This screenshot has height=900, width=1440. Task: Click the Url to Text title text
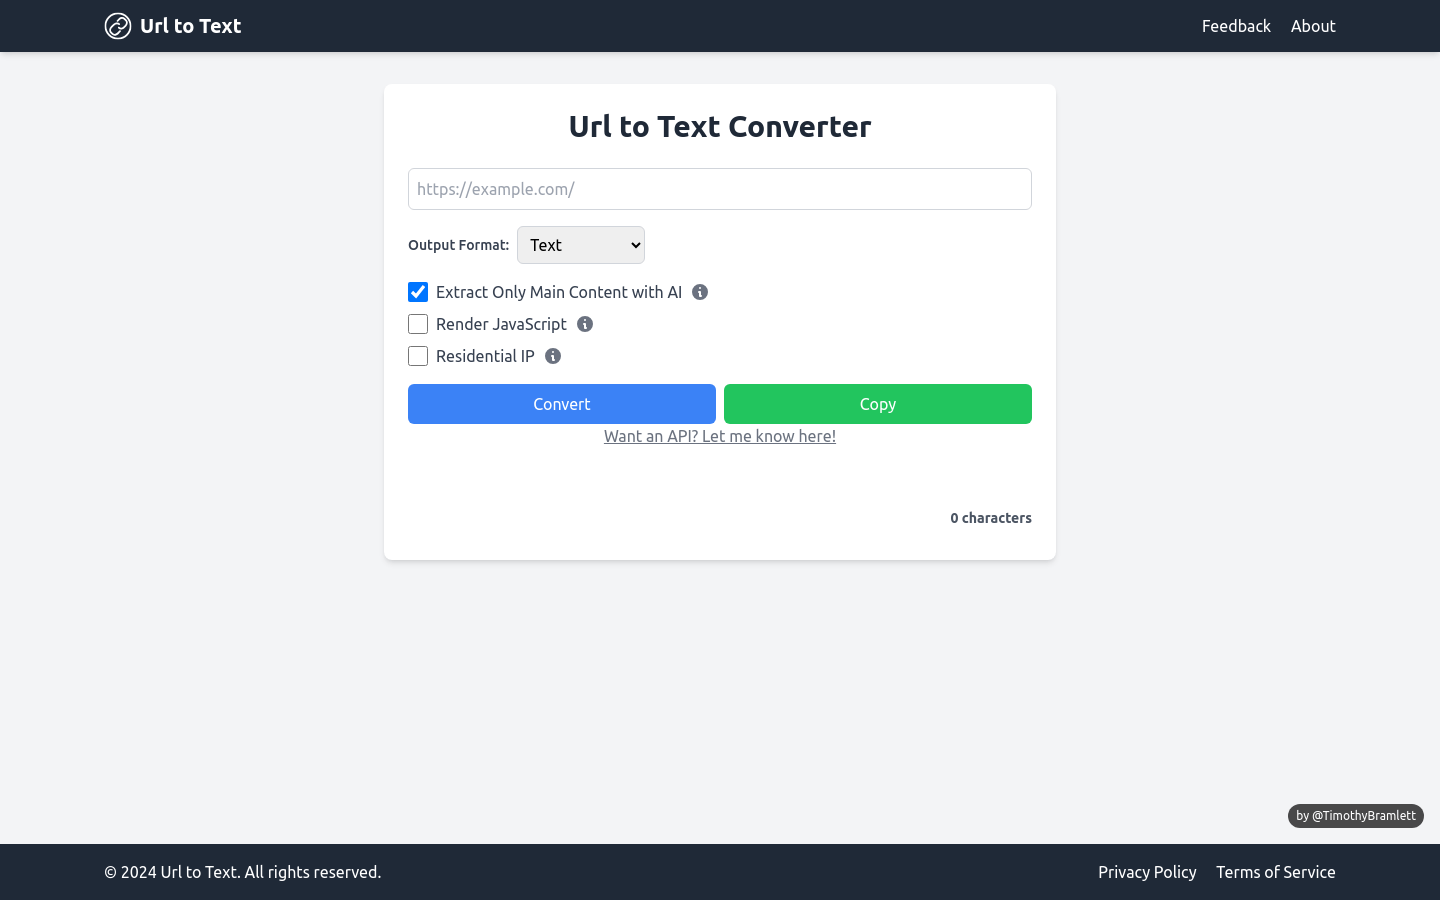[190, 26]
